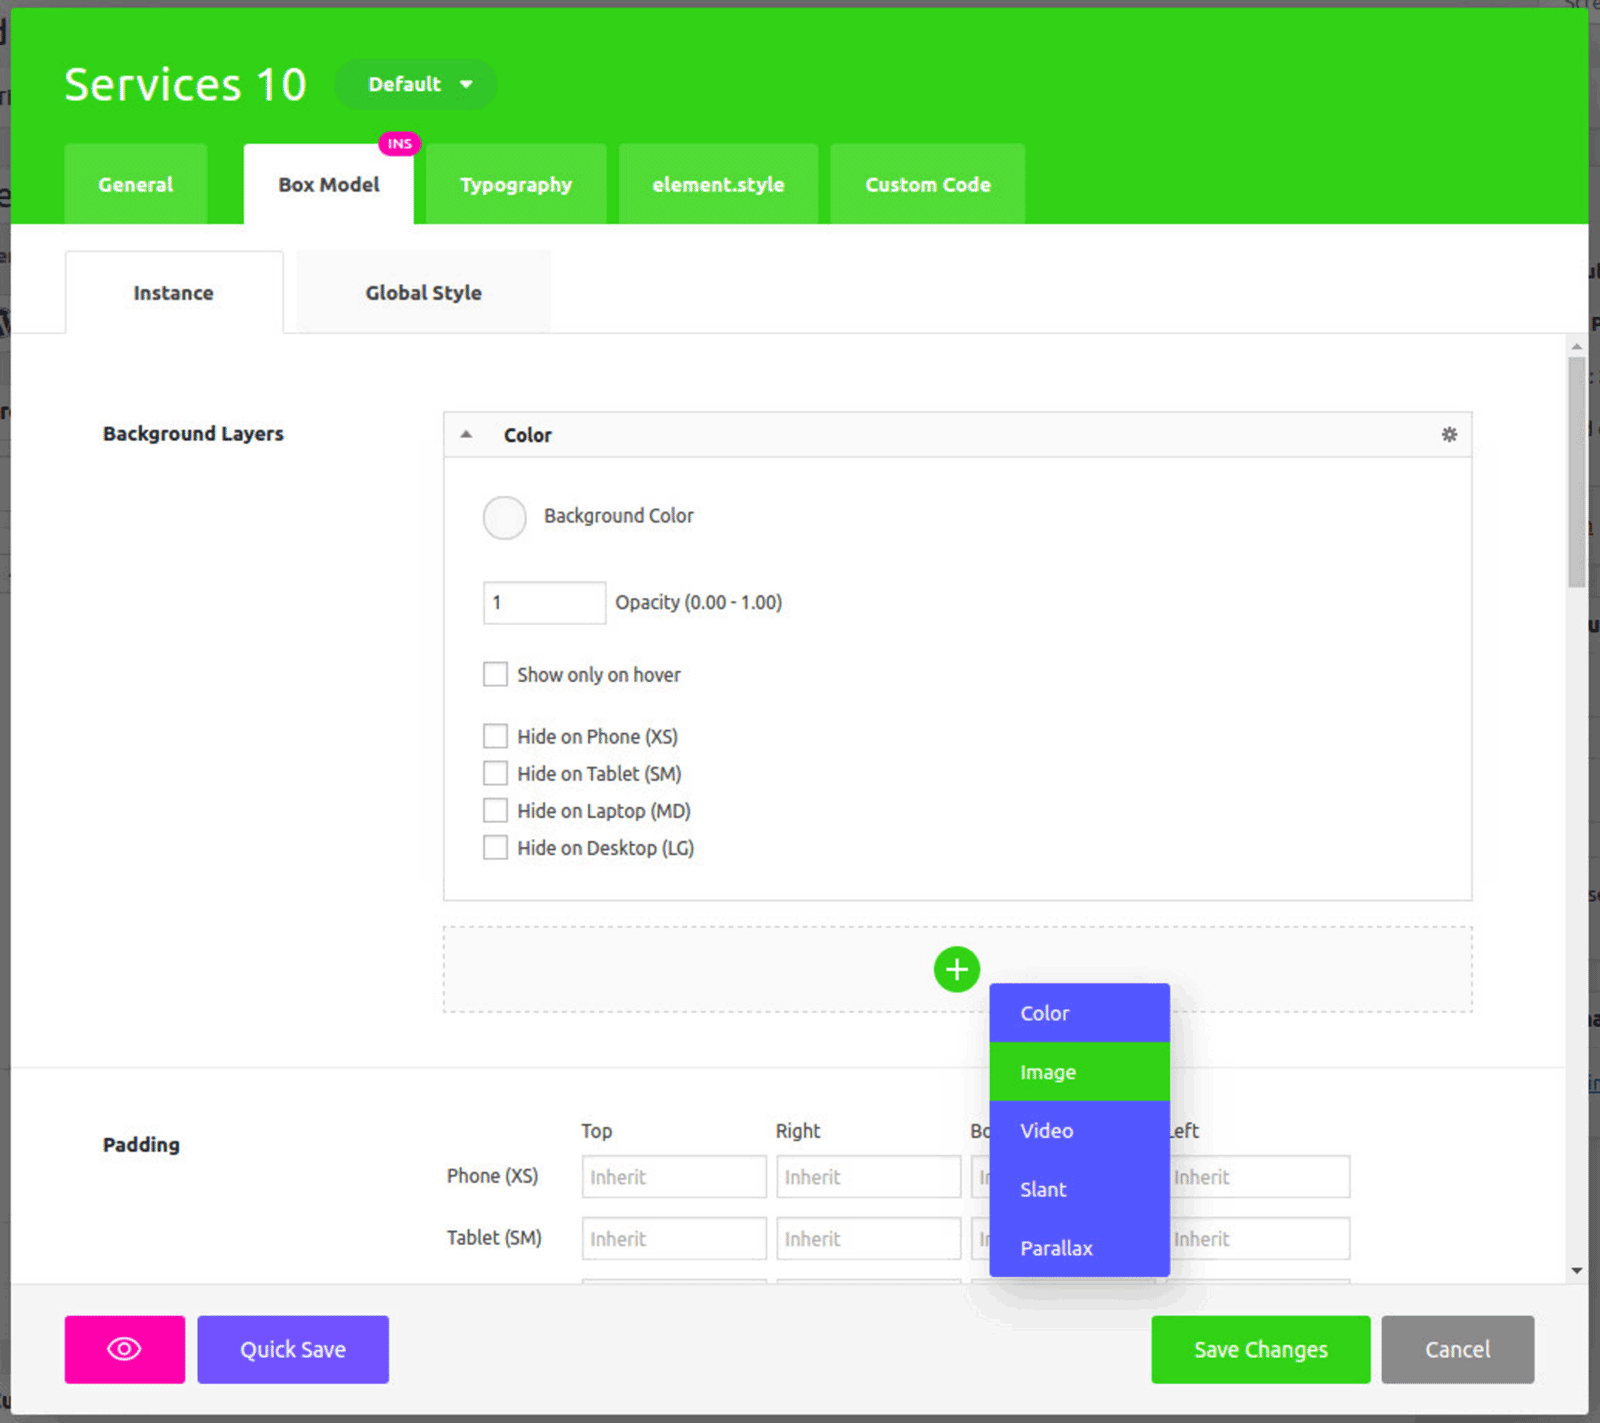Choose Color from the layer menu
Screen dimensions: 1600x1423
tap(1079, 1013)
